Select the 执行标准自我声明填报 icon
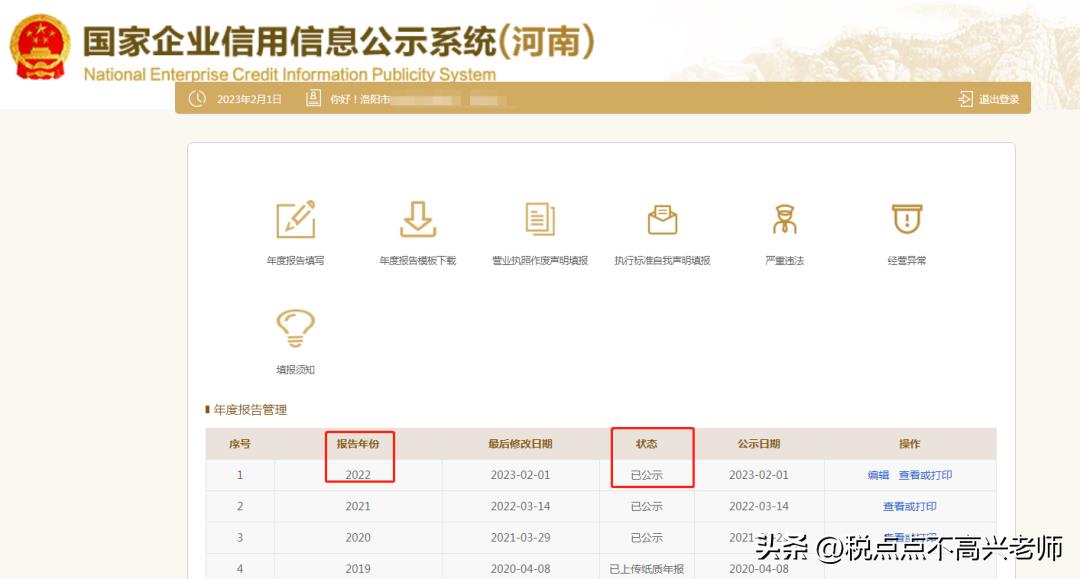This screenshot has width=1080, height=579. pyautogui.click(x=662, y=220)
